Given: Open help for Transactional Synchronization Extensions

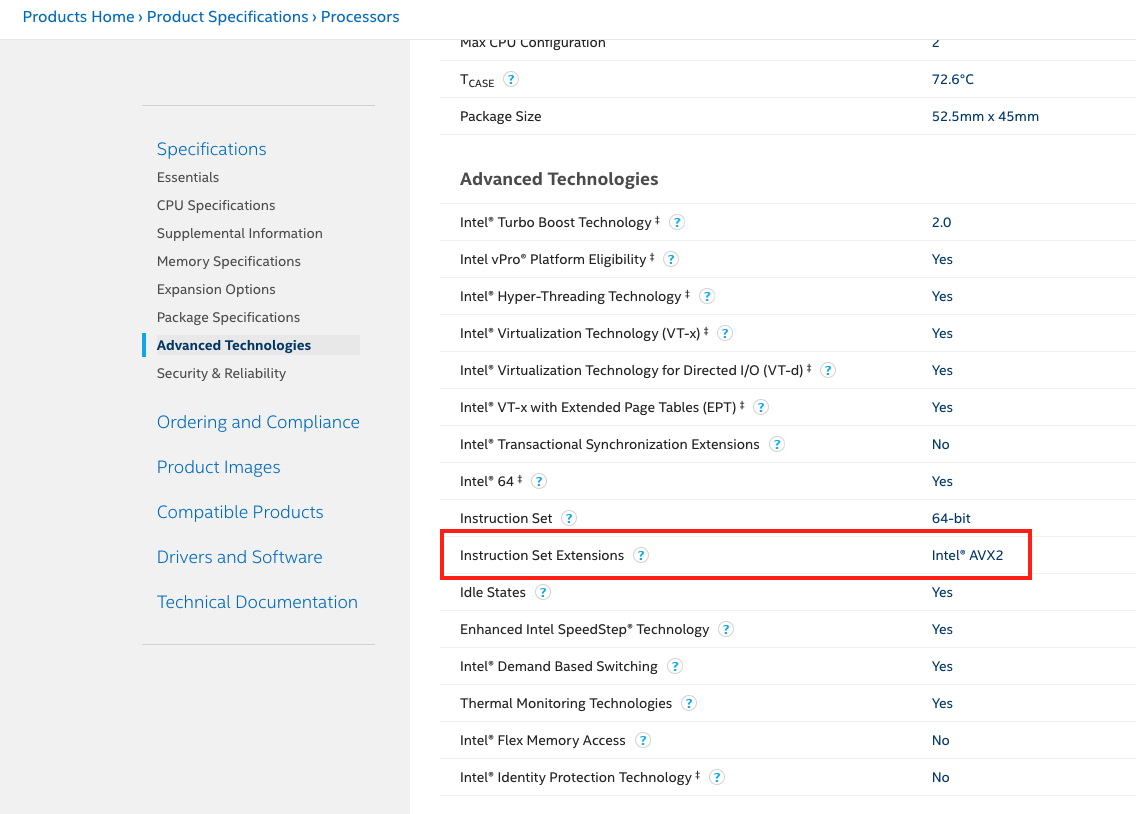Looking at the screenshot, I should (777, 444).
